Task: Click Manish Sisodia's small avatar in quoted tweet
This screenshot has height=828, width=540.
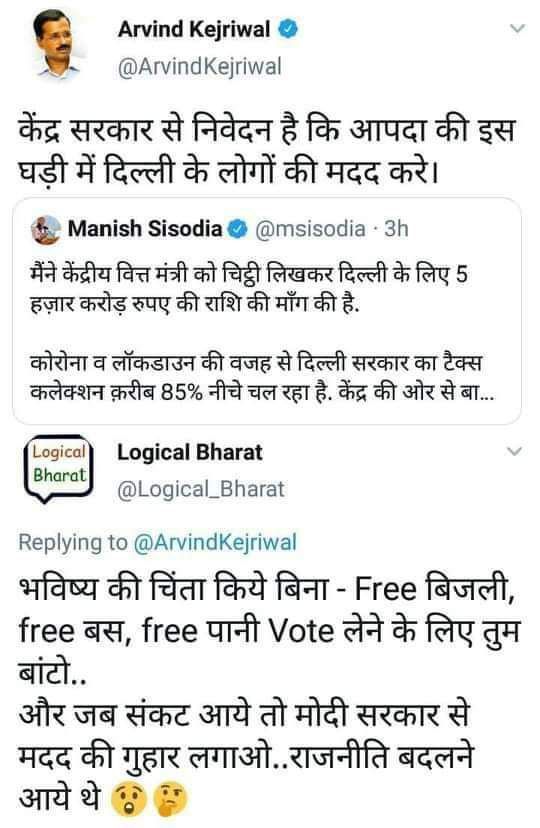Action: (x=46, y=230)
